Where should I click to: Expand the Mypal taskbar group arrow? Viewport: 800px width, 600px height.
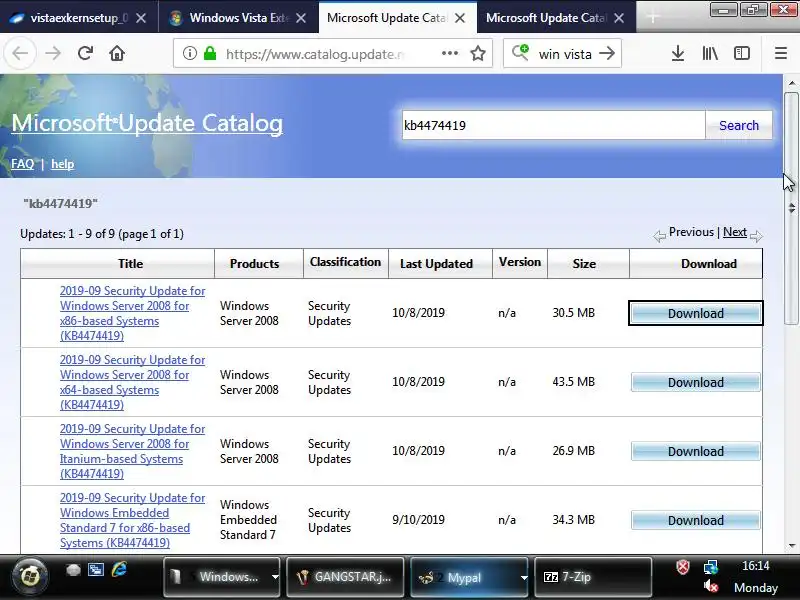pos(523,577)
